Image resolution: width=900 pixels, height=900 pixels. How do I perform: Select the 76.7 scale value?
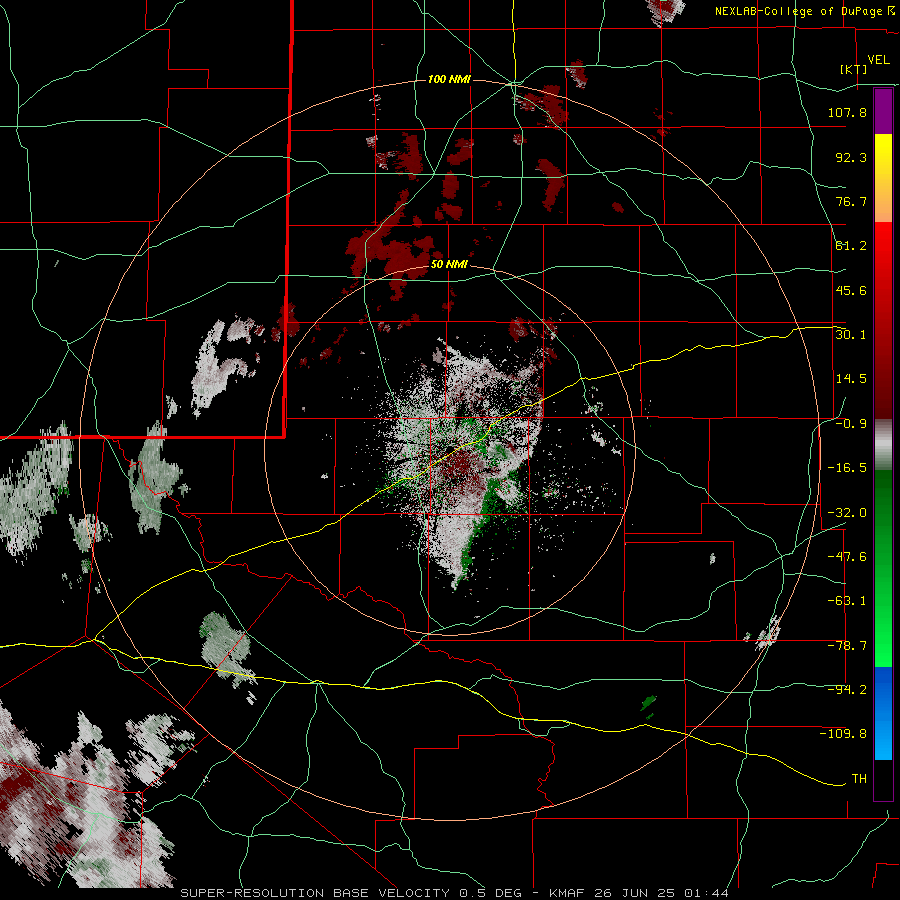[x=851, y=201]
